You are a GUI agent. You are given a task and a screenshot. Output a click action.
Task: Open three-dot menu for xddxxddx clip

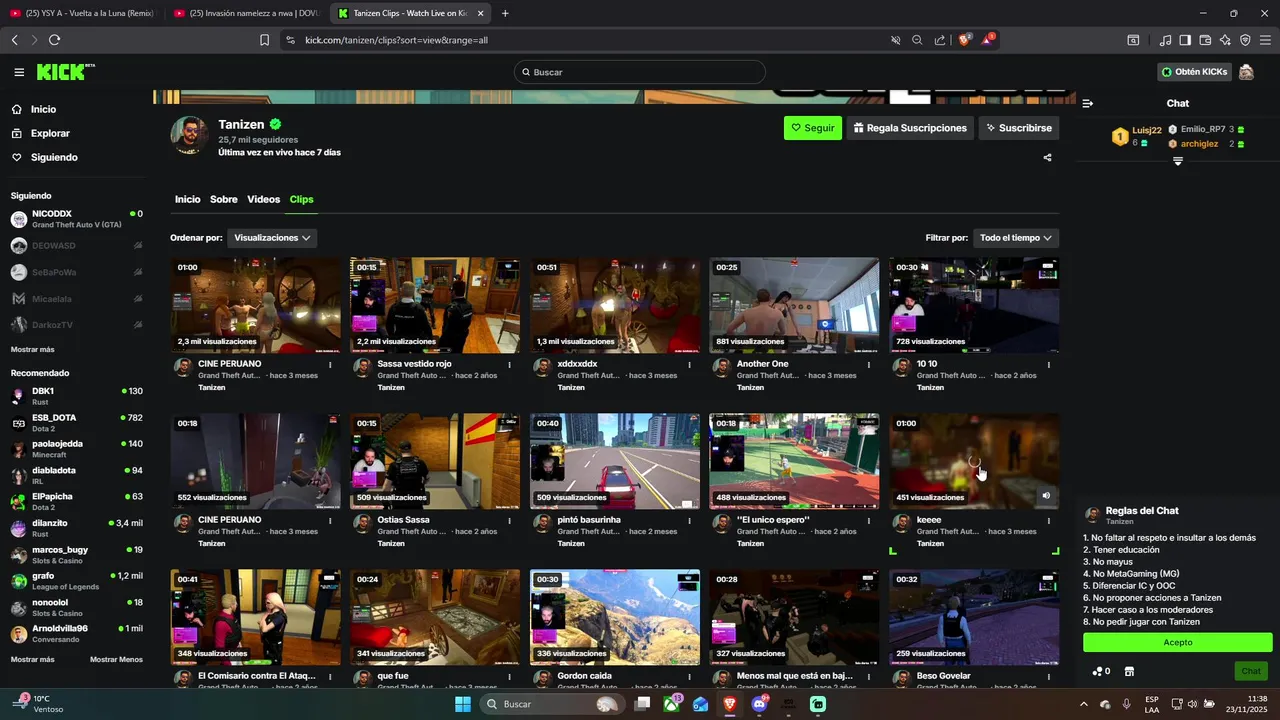tap(690, 365)
